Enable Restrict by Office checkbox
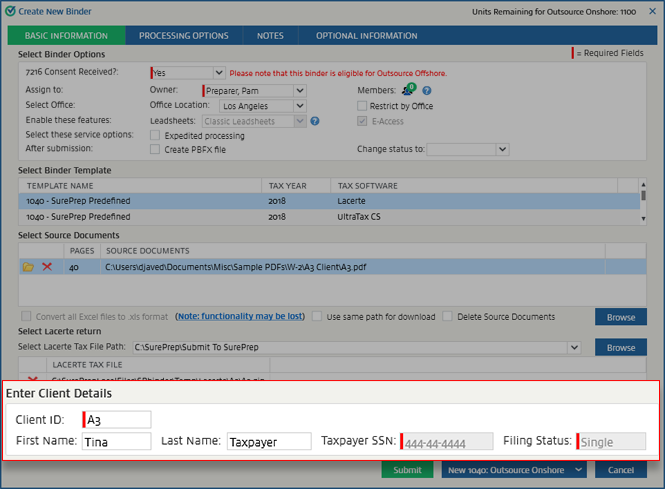Screen dimensions: 665x489 363,106
